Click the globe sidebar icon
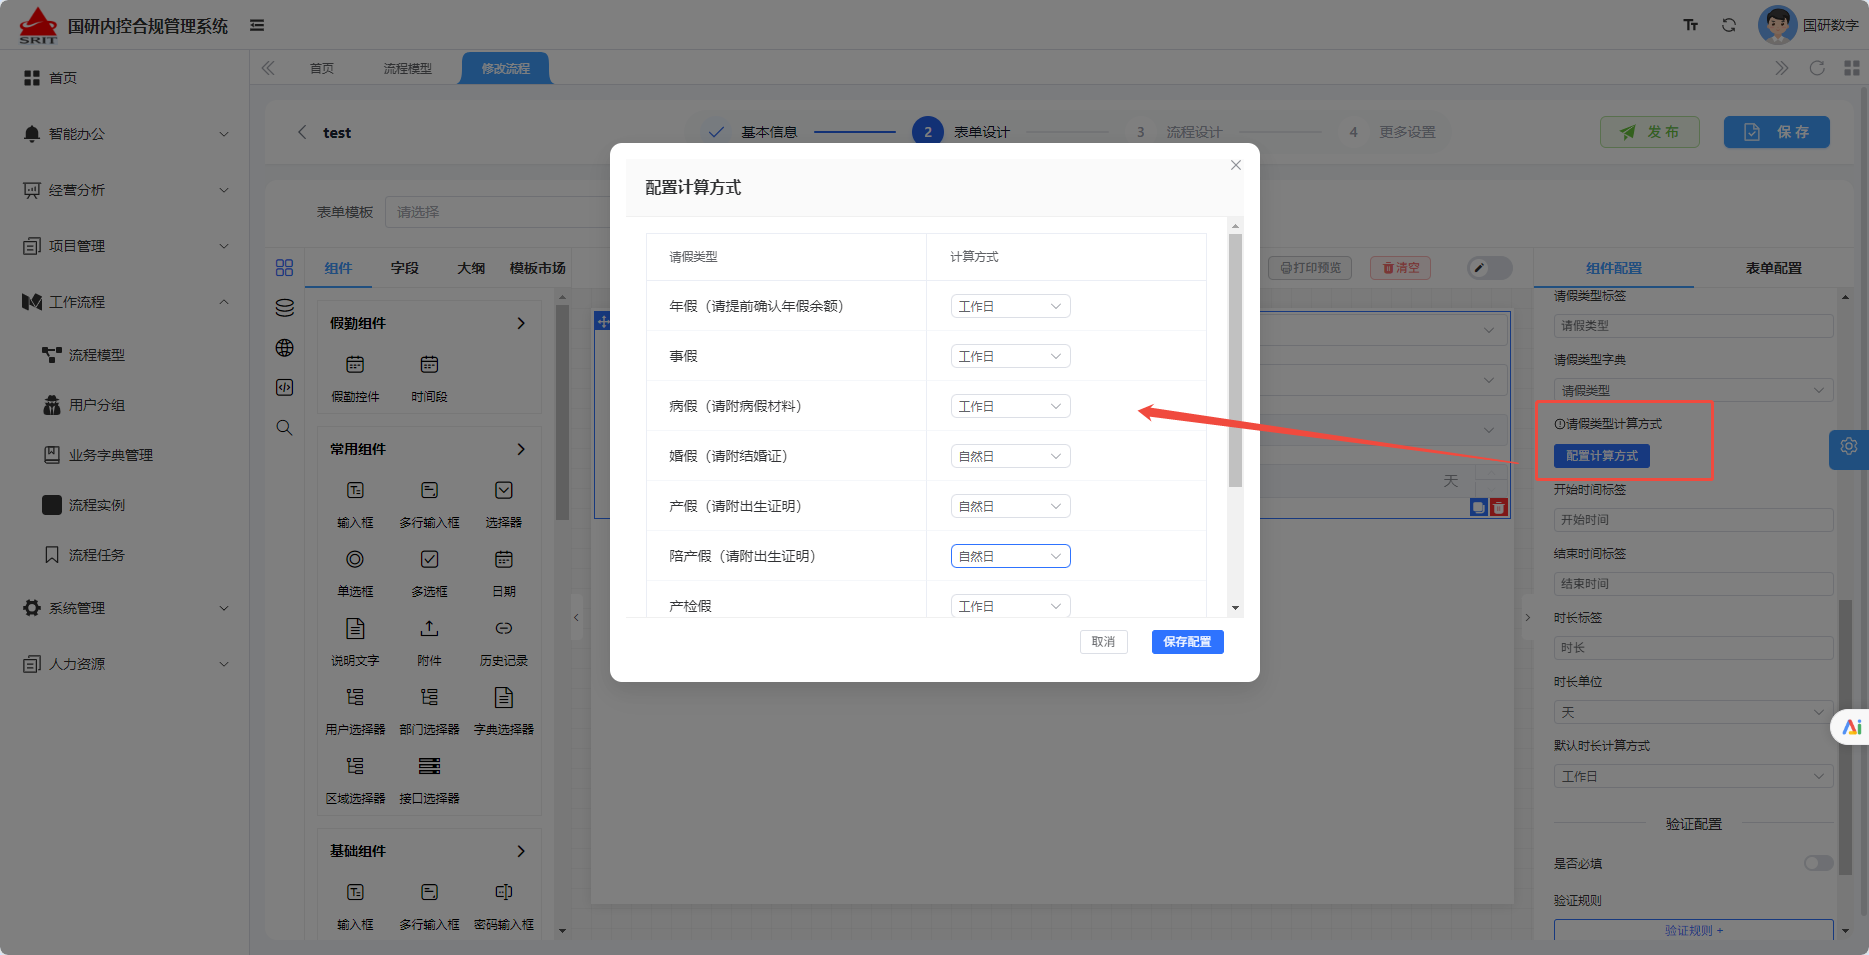Viewport: 1869px width, 955px height. (285, 348)
